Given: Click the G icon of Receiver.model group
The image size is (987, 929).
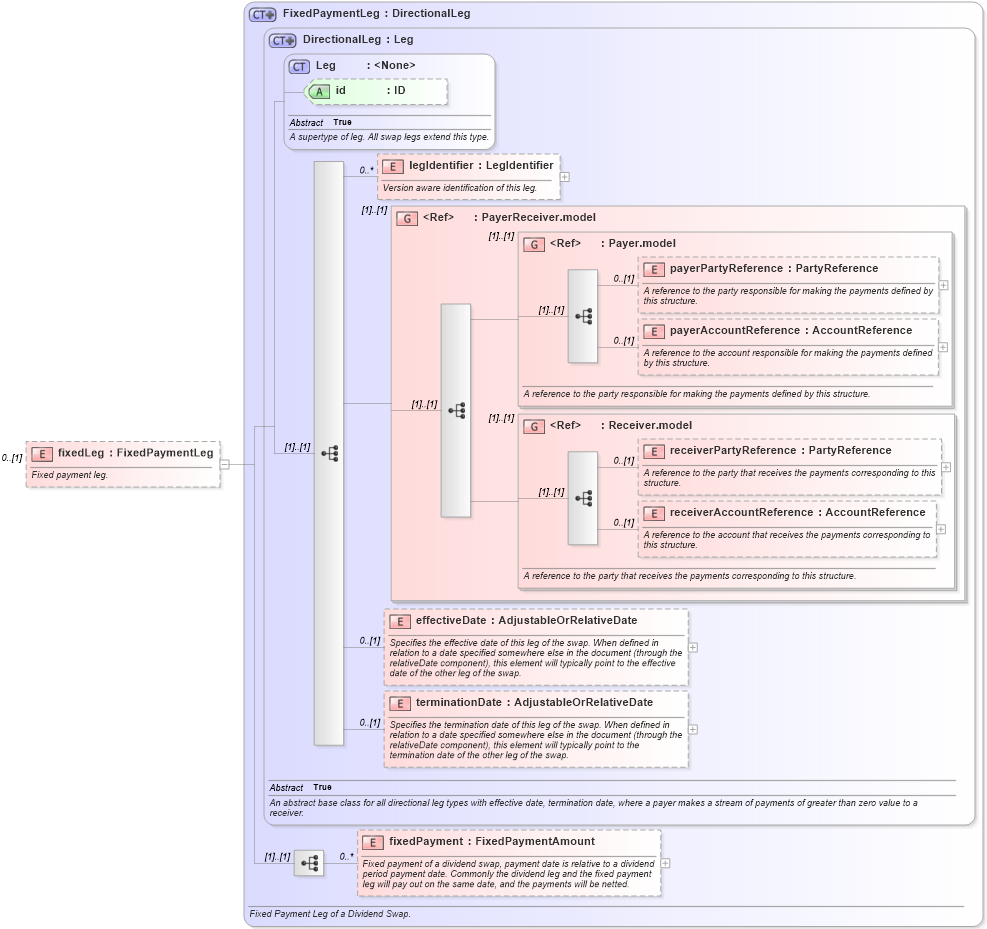Looking at the screenshot, I should (x=534, y=425).
